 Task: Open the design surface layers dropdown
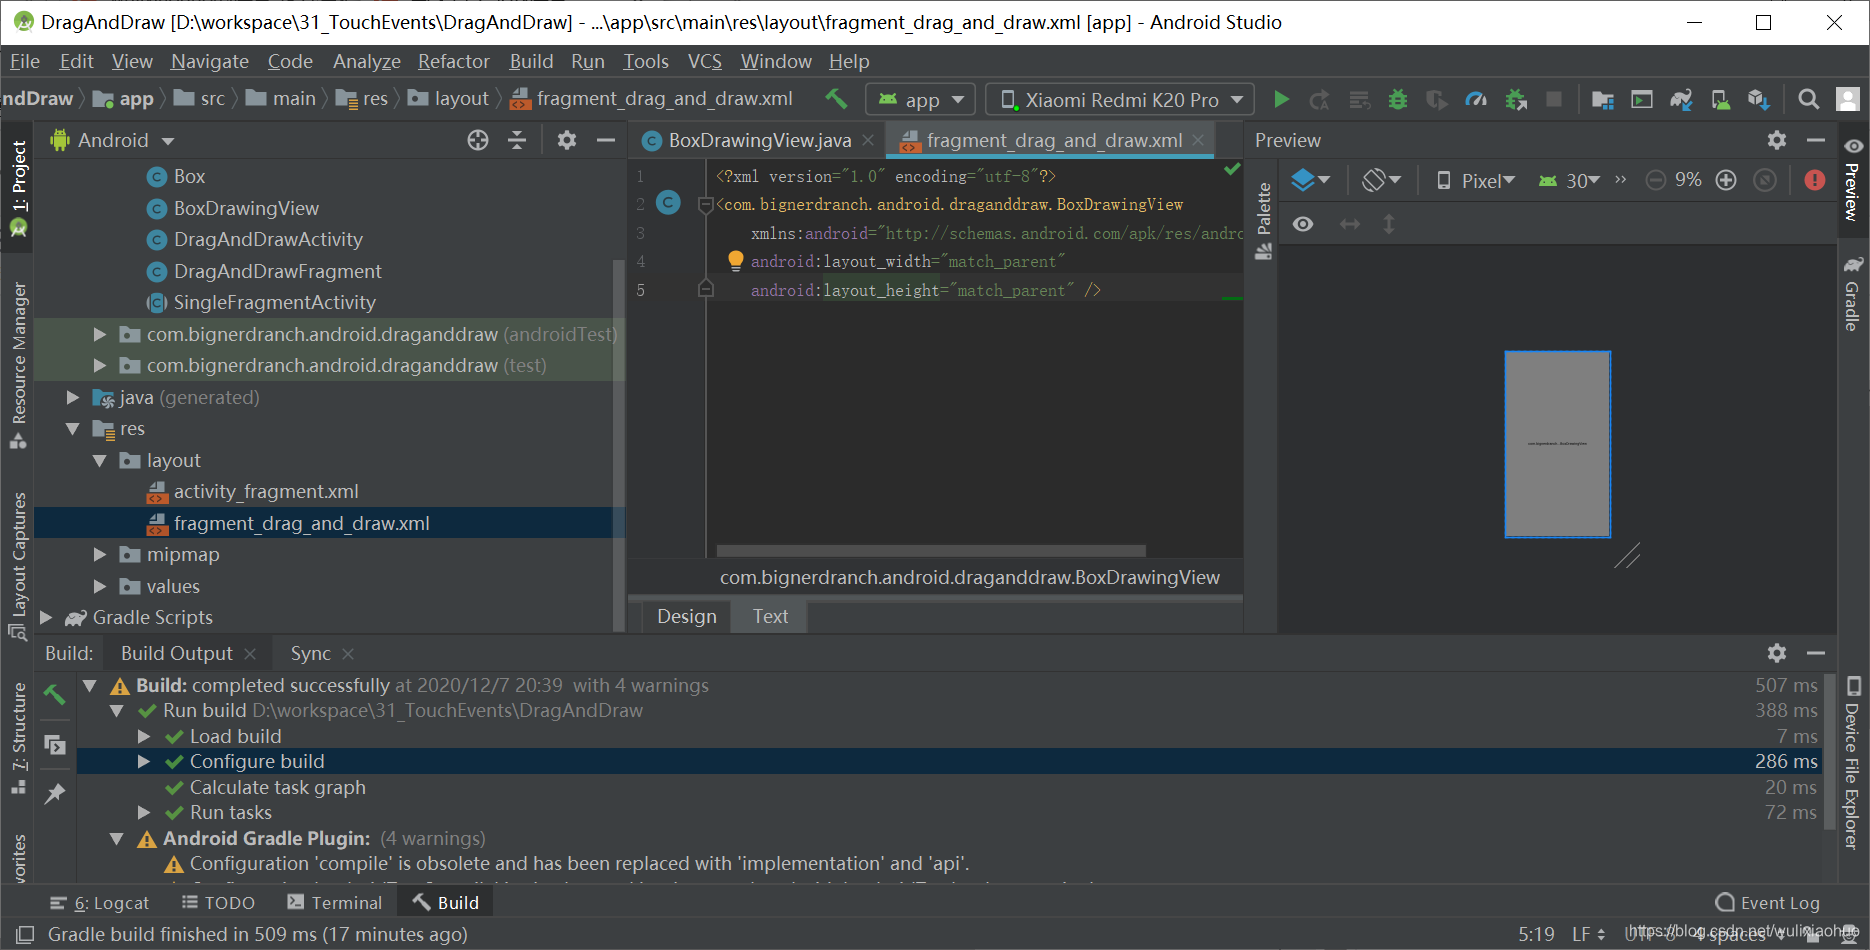[x=1310, y=180]
